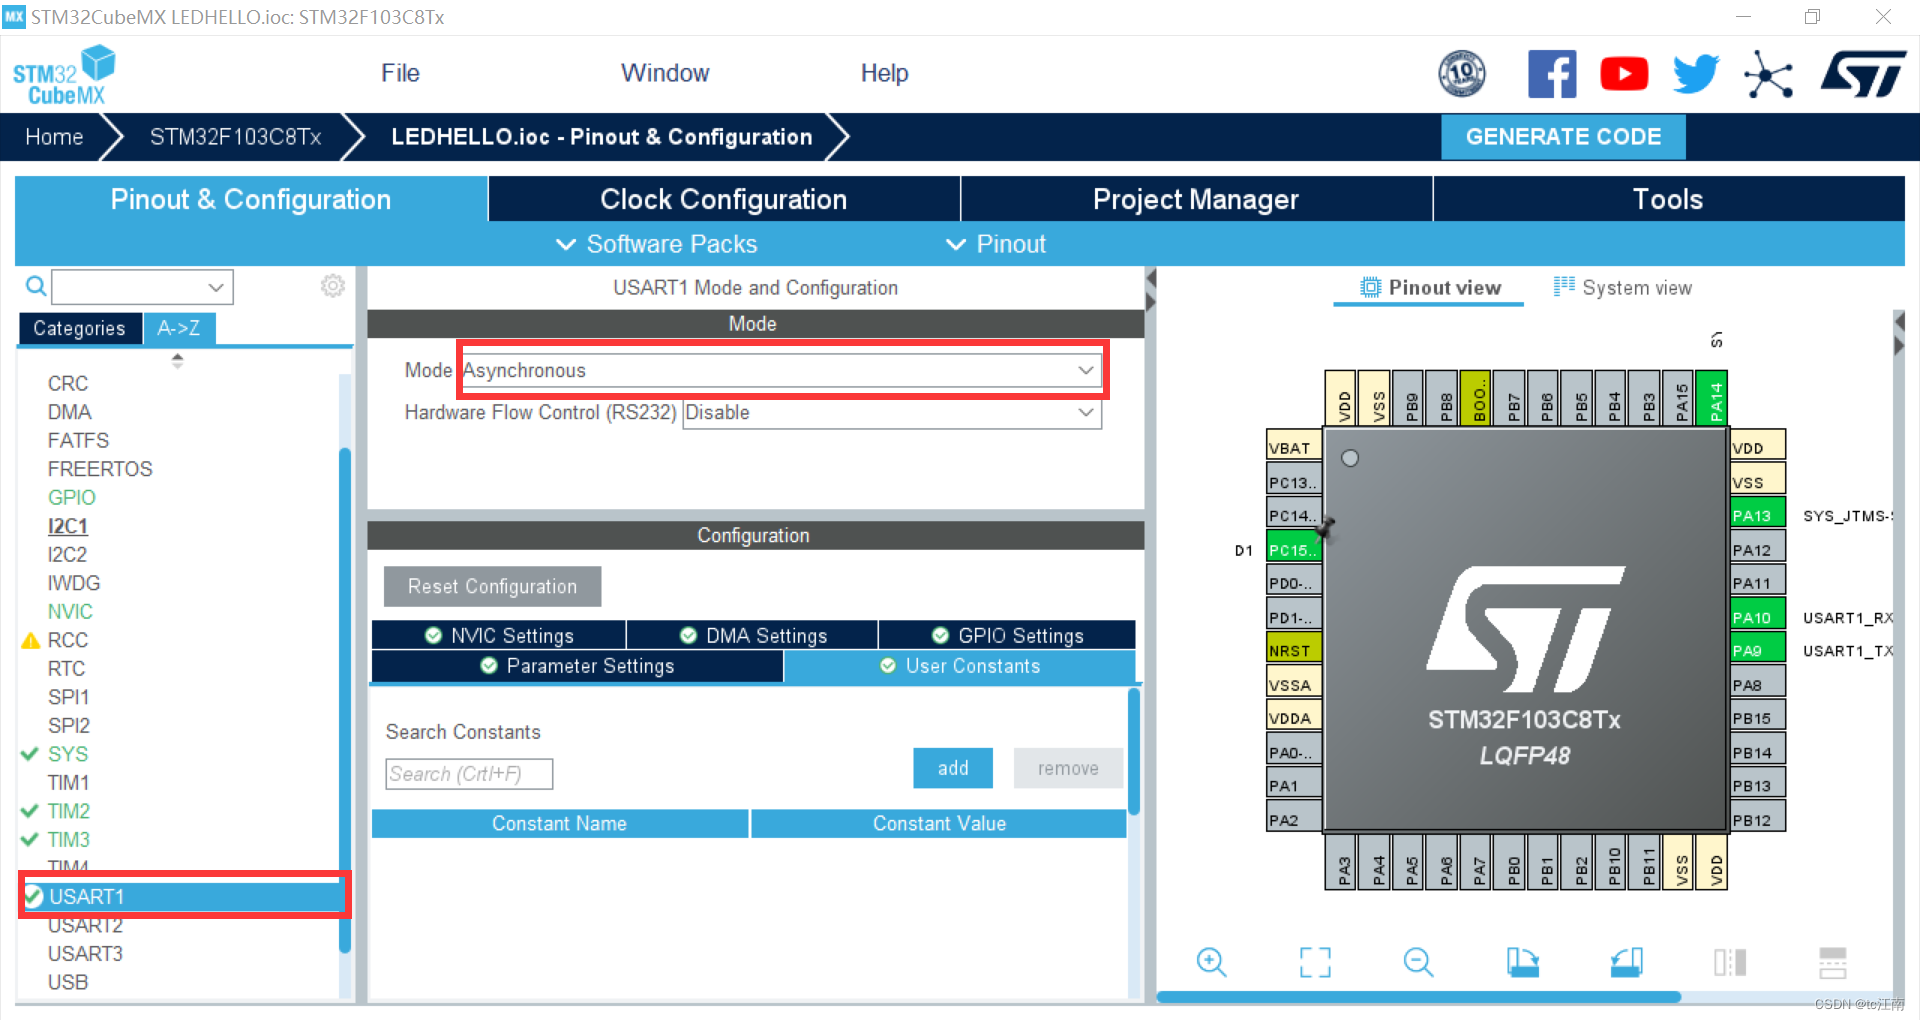Open the File menu
The width and height of the screenshot is (1920, 1020).
[400, 73]
